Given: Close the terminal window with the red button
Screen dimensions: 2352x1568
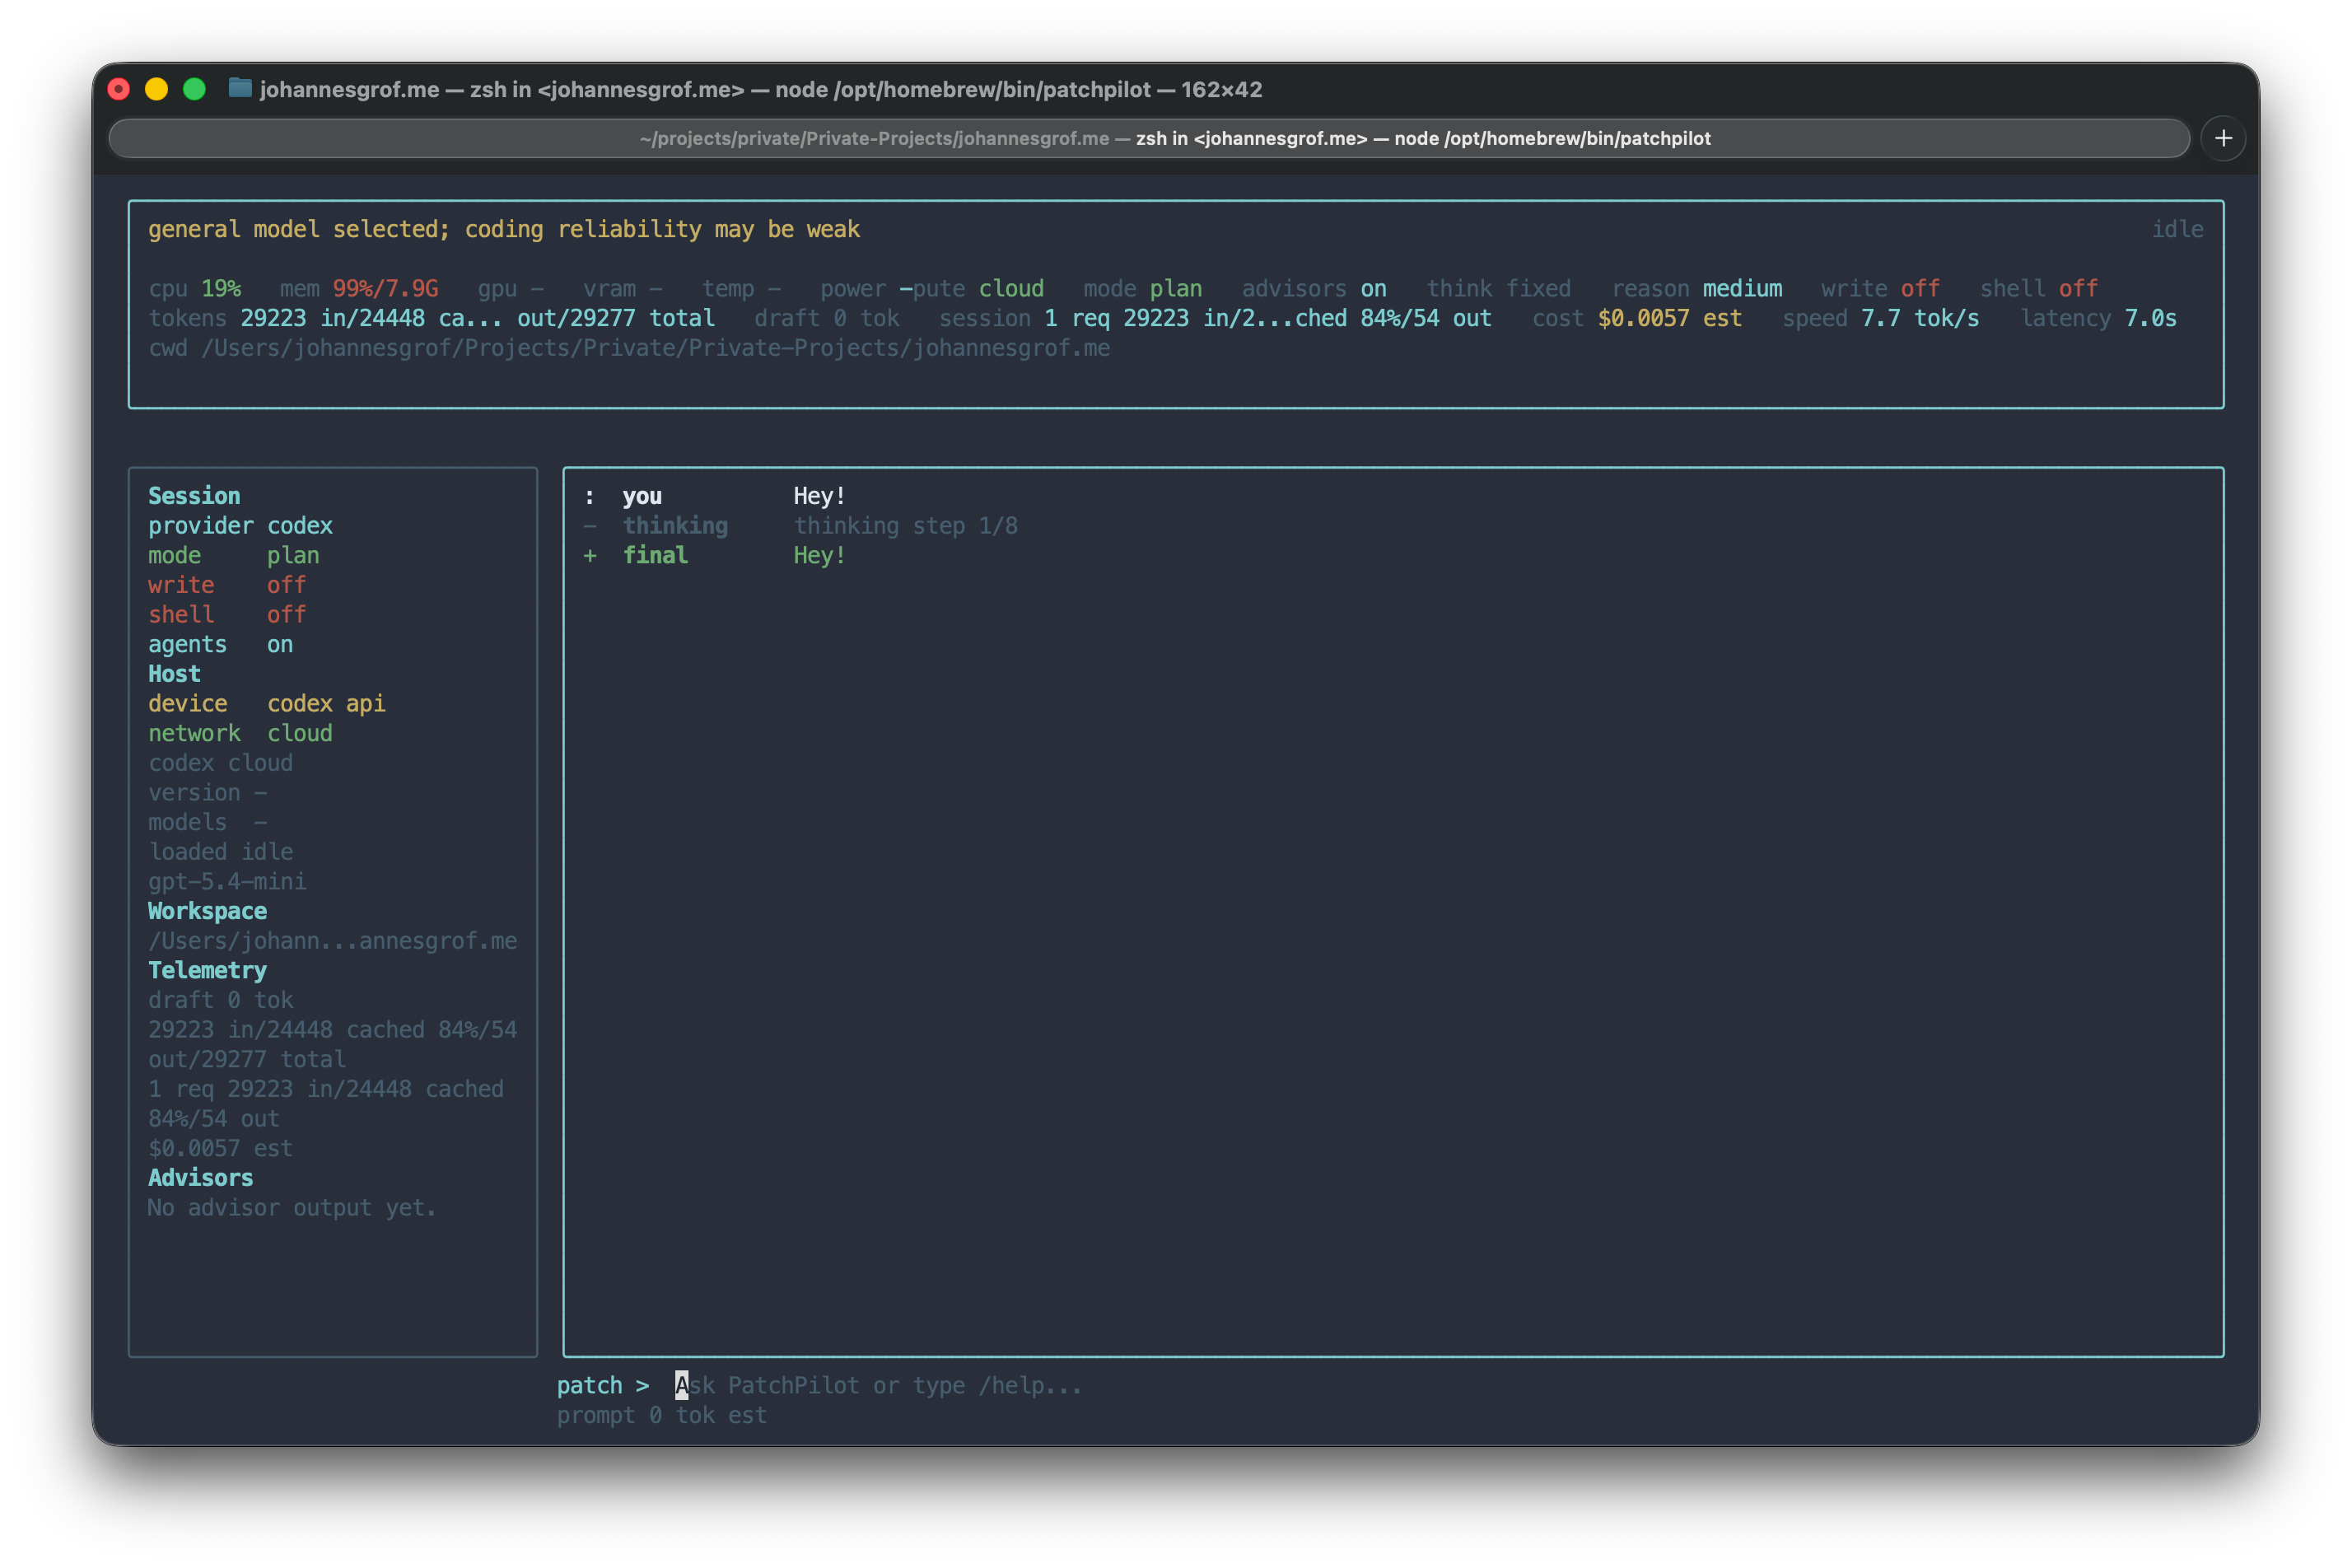Looking at the screenshot, I should 119,89.
